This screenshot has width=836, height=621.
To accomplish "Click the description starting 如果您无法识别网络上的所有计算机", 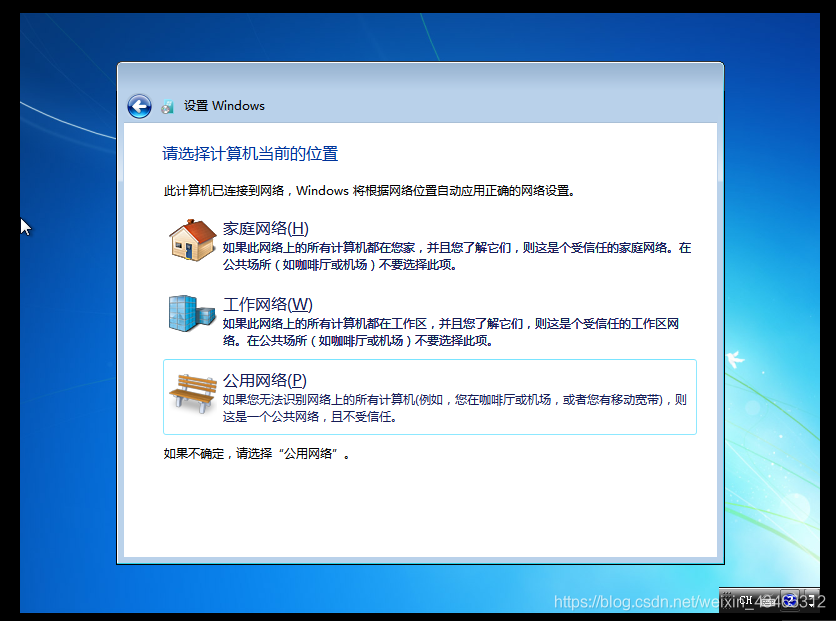I will [x=455, y=408].
